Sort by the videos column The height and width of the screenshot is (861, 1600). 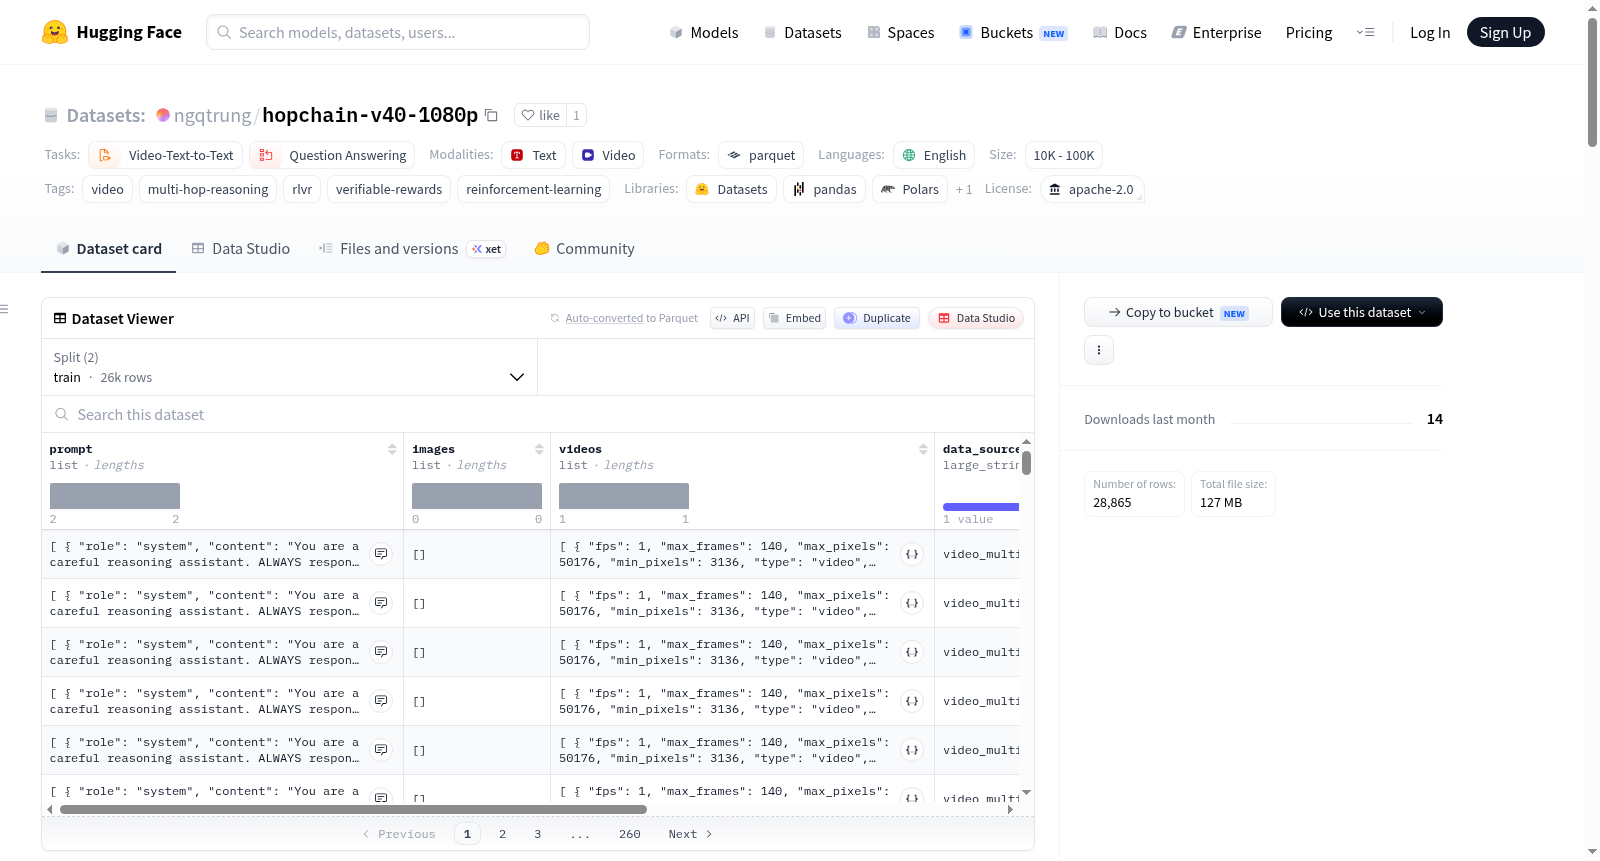point(923,449)
